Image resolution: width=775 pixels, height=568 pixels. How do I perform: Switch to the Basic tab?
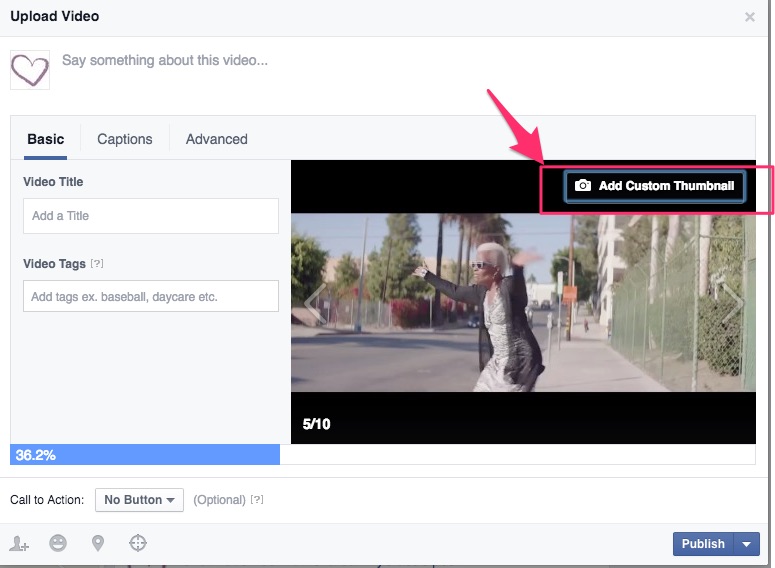(x=45, y=139)
